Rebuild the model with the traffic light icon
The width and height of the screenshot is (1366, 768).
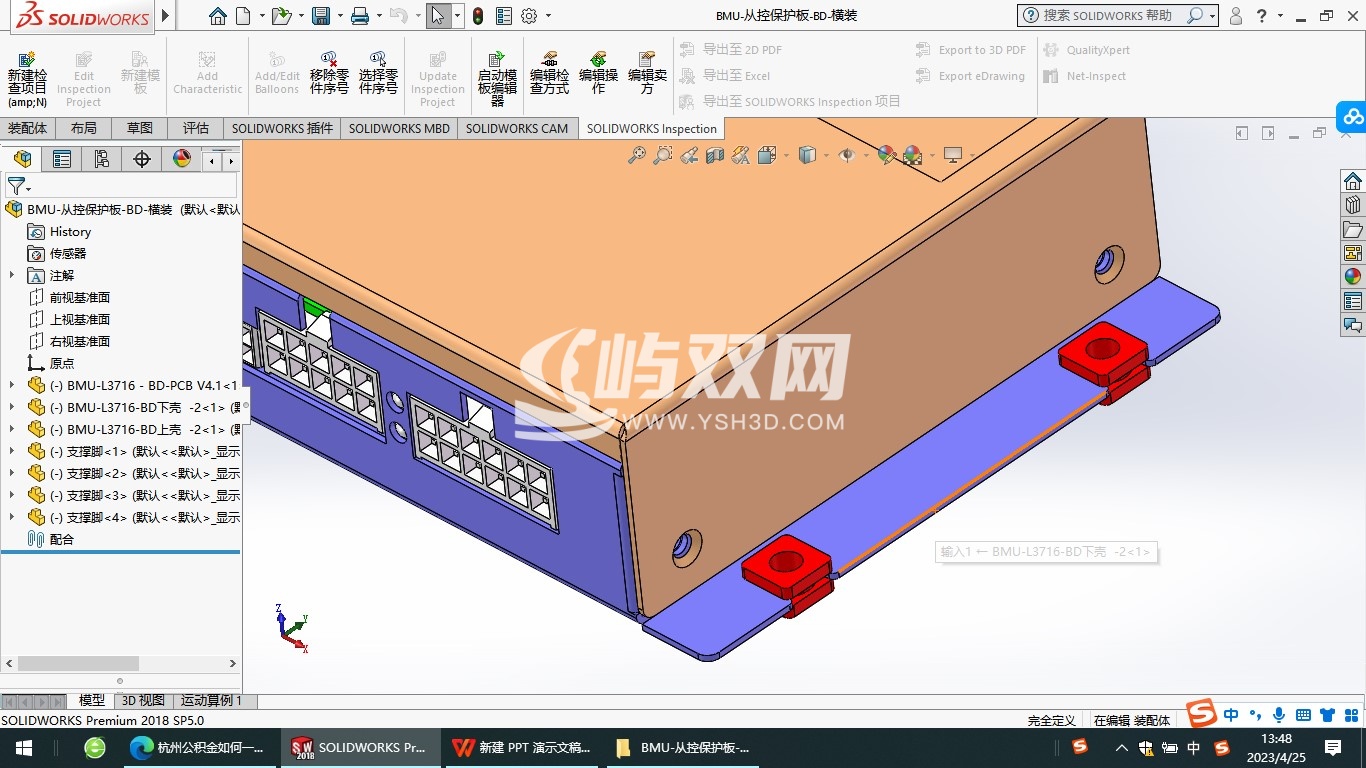click(478, 16)
